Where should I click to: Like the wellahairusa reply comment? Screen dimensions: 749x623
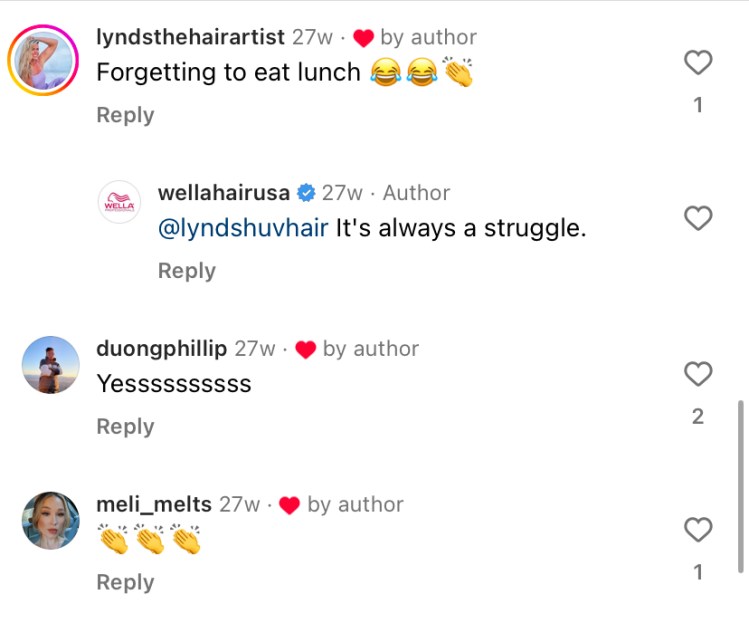click(x=697, y=218)
